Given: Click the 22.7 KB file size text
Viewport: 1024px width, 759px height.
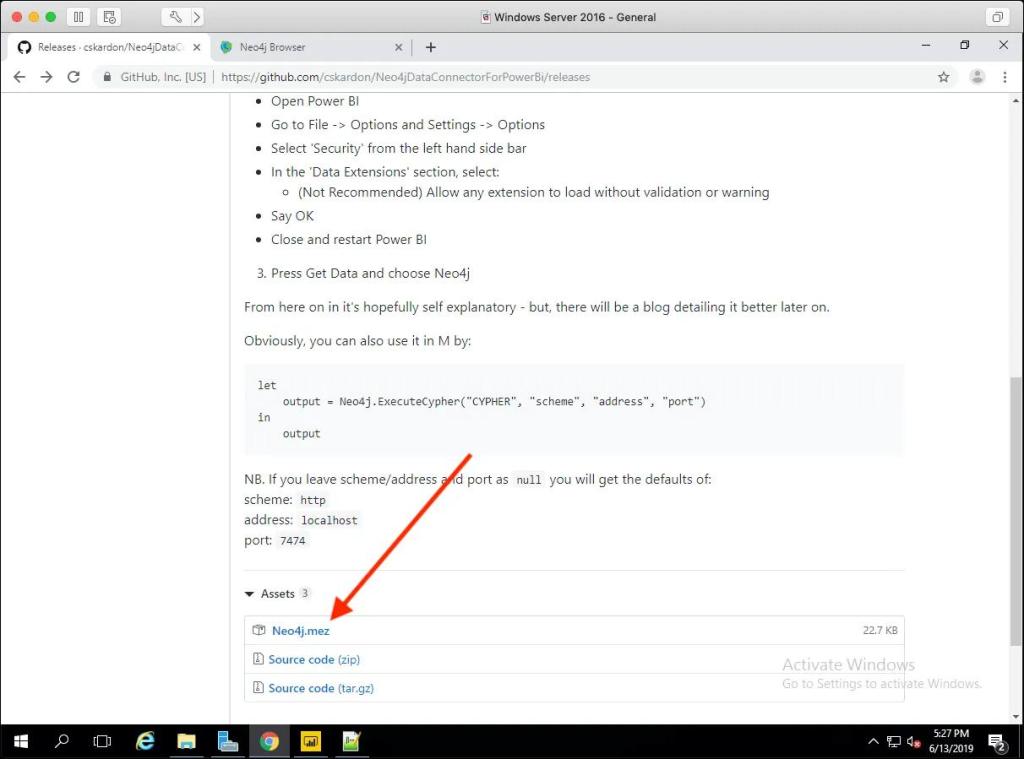Looking at the screenshot, I should [x=880, y=630].
